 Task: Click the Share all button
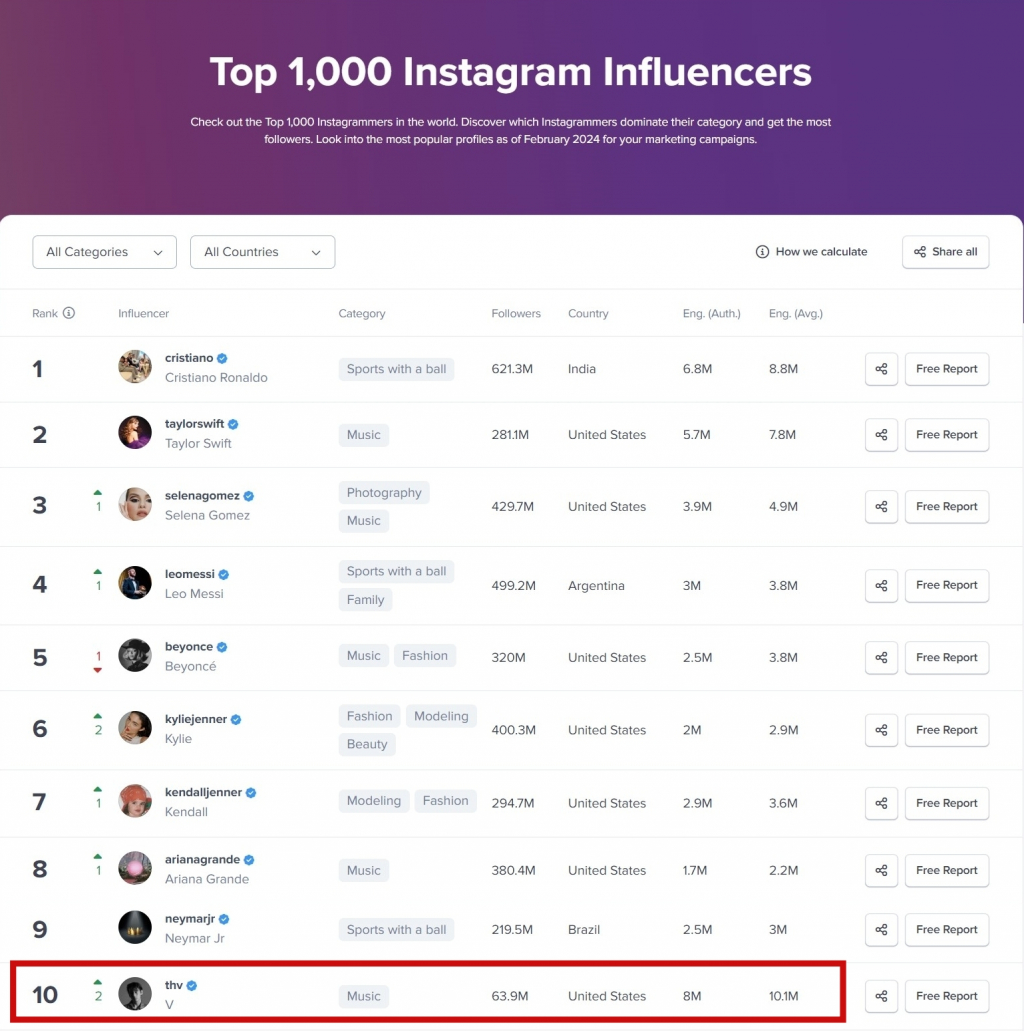tap(945, 252)
